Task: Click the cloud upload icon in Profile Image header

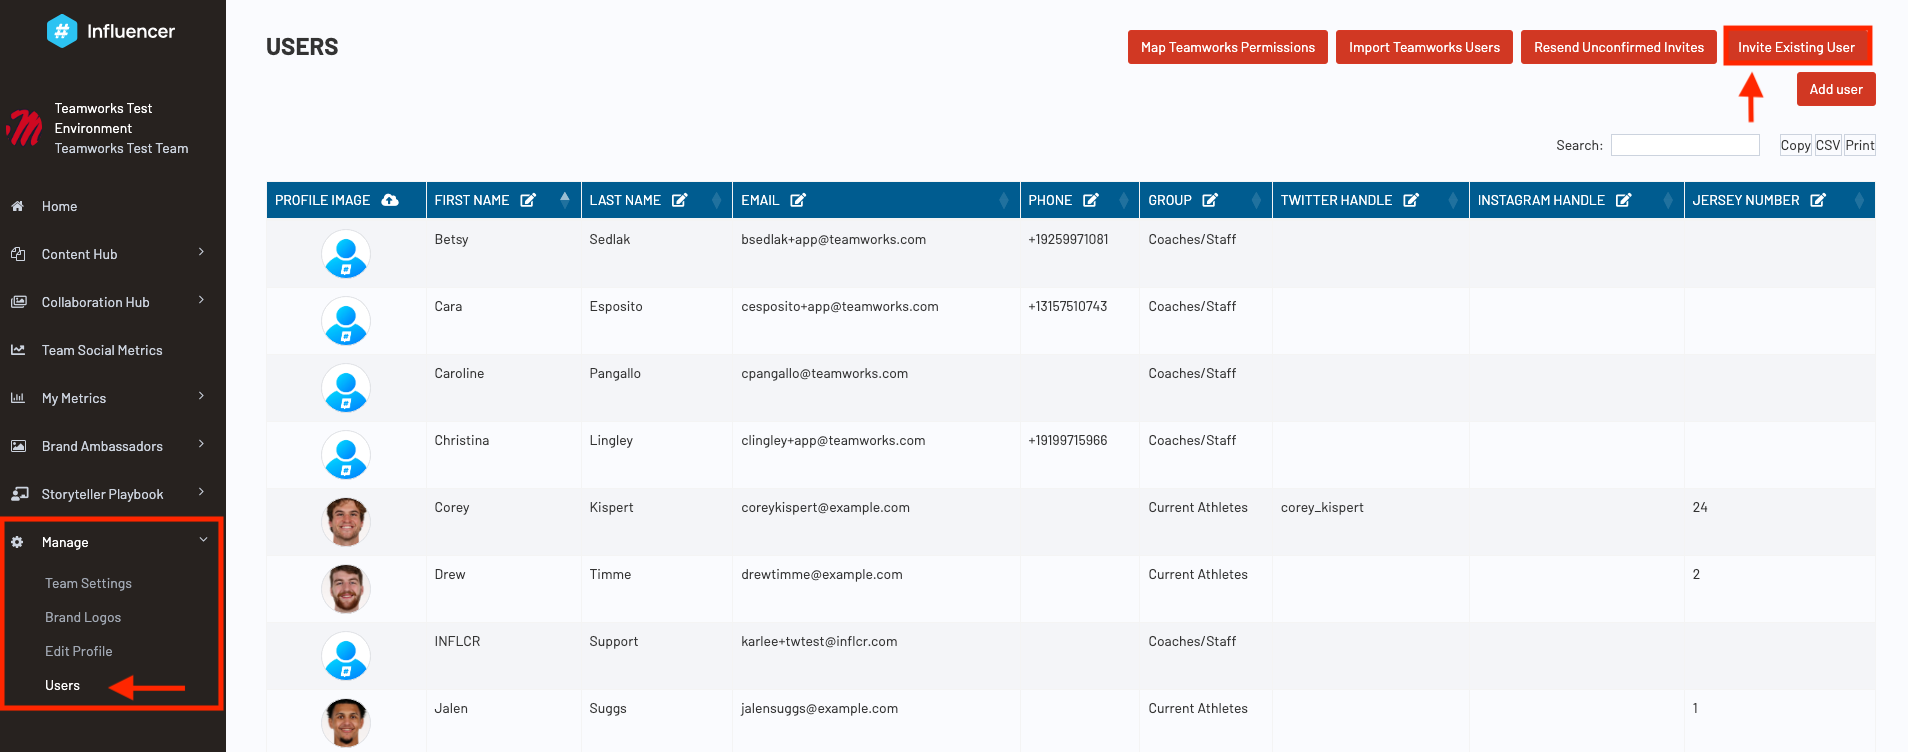Action: point(390,200)
